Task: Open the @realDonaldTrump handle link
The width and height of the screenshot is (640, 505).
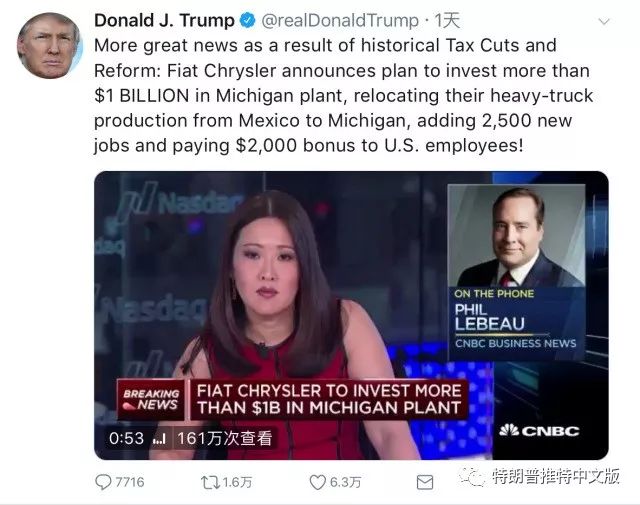Action: point(340,20)
